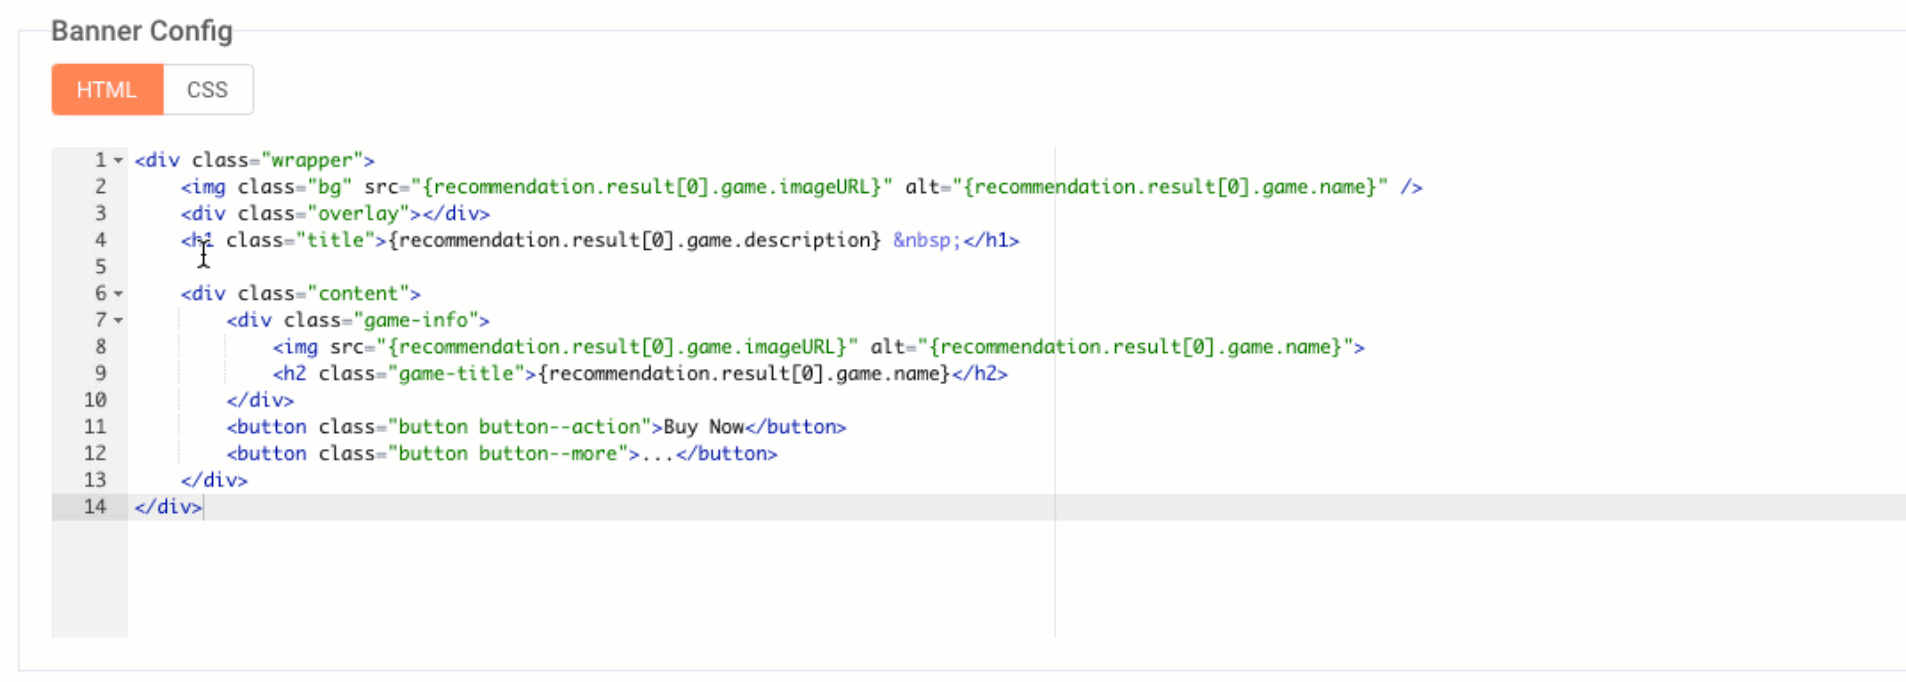The width and height of the screenshot is (1906, 682).
Task: Click the "bg" class value on line 2
Action: [x=329, y=187]
